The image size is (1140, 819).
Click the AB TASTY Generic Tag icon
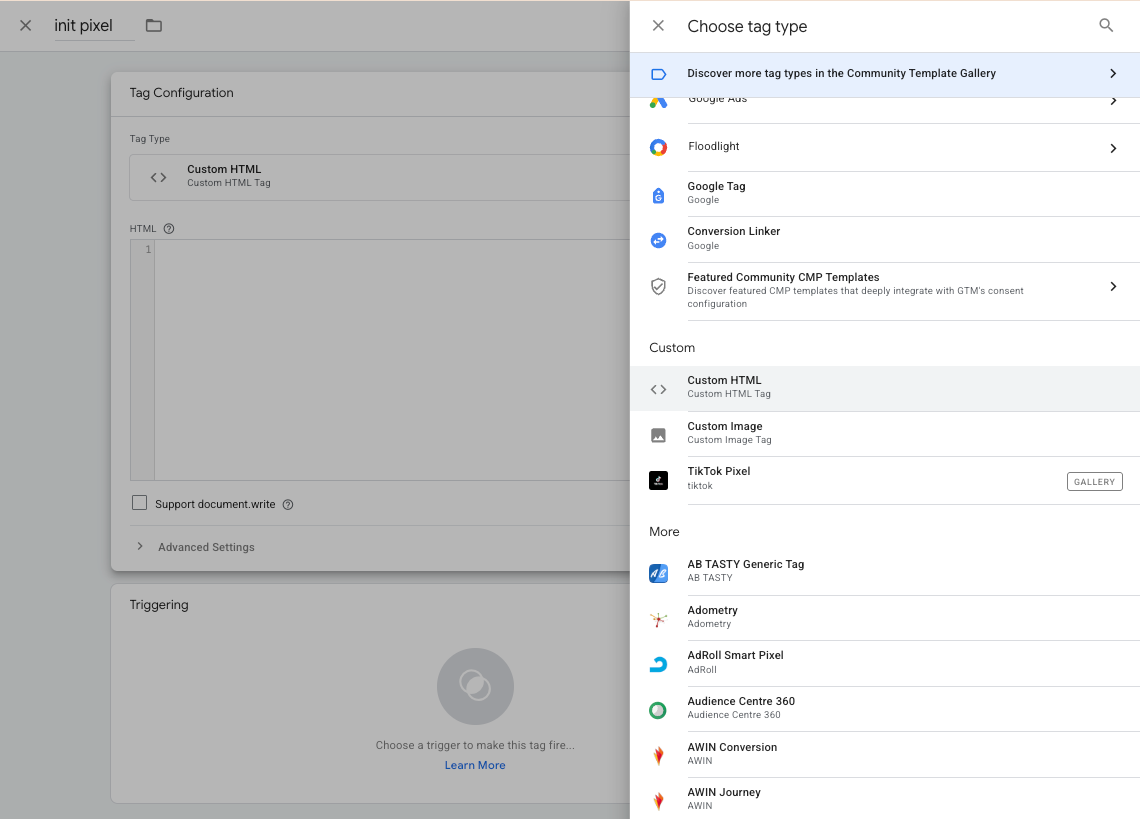pos(658,573)
